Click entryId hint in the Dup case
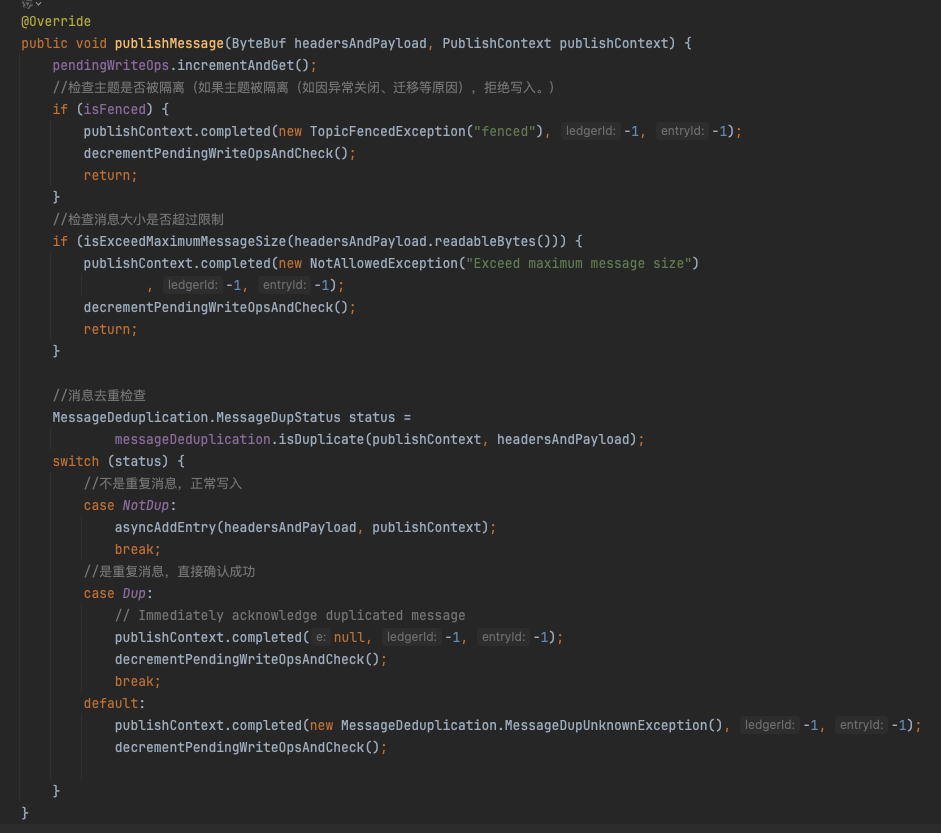941x833 pixels. click(x=504, y=637)
